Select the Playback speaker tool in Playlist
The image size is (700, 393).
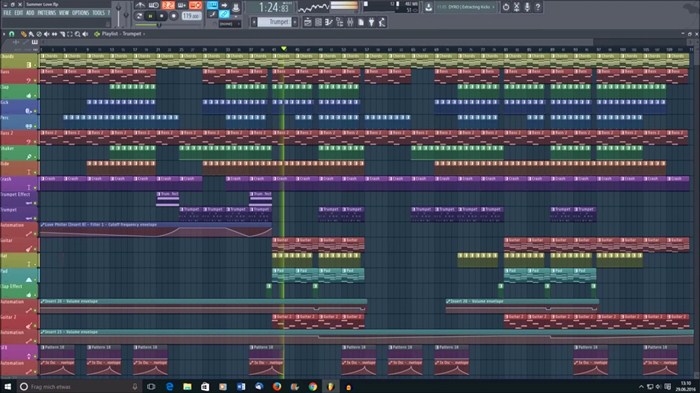[85, 34]
